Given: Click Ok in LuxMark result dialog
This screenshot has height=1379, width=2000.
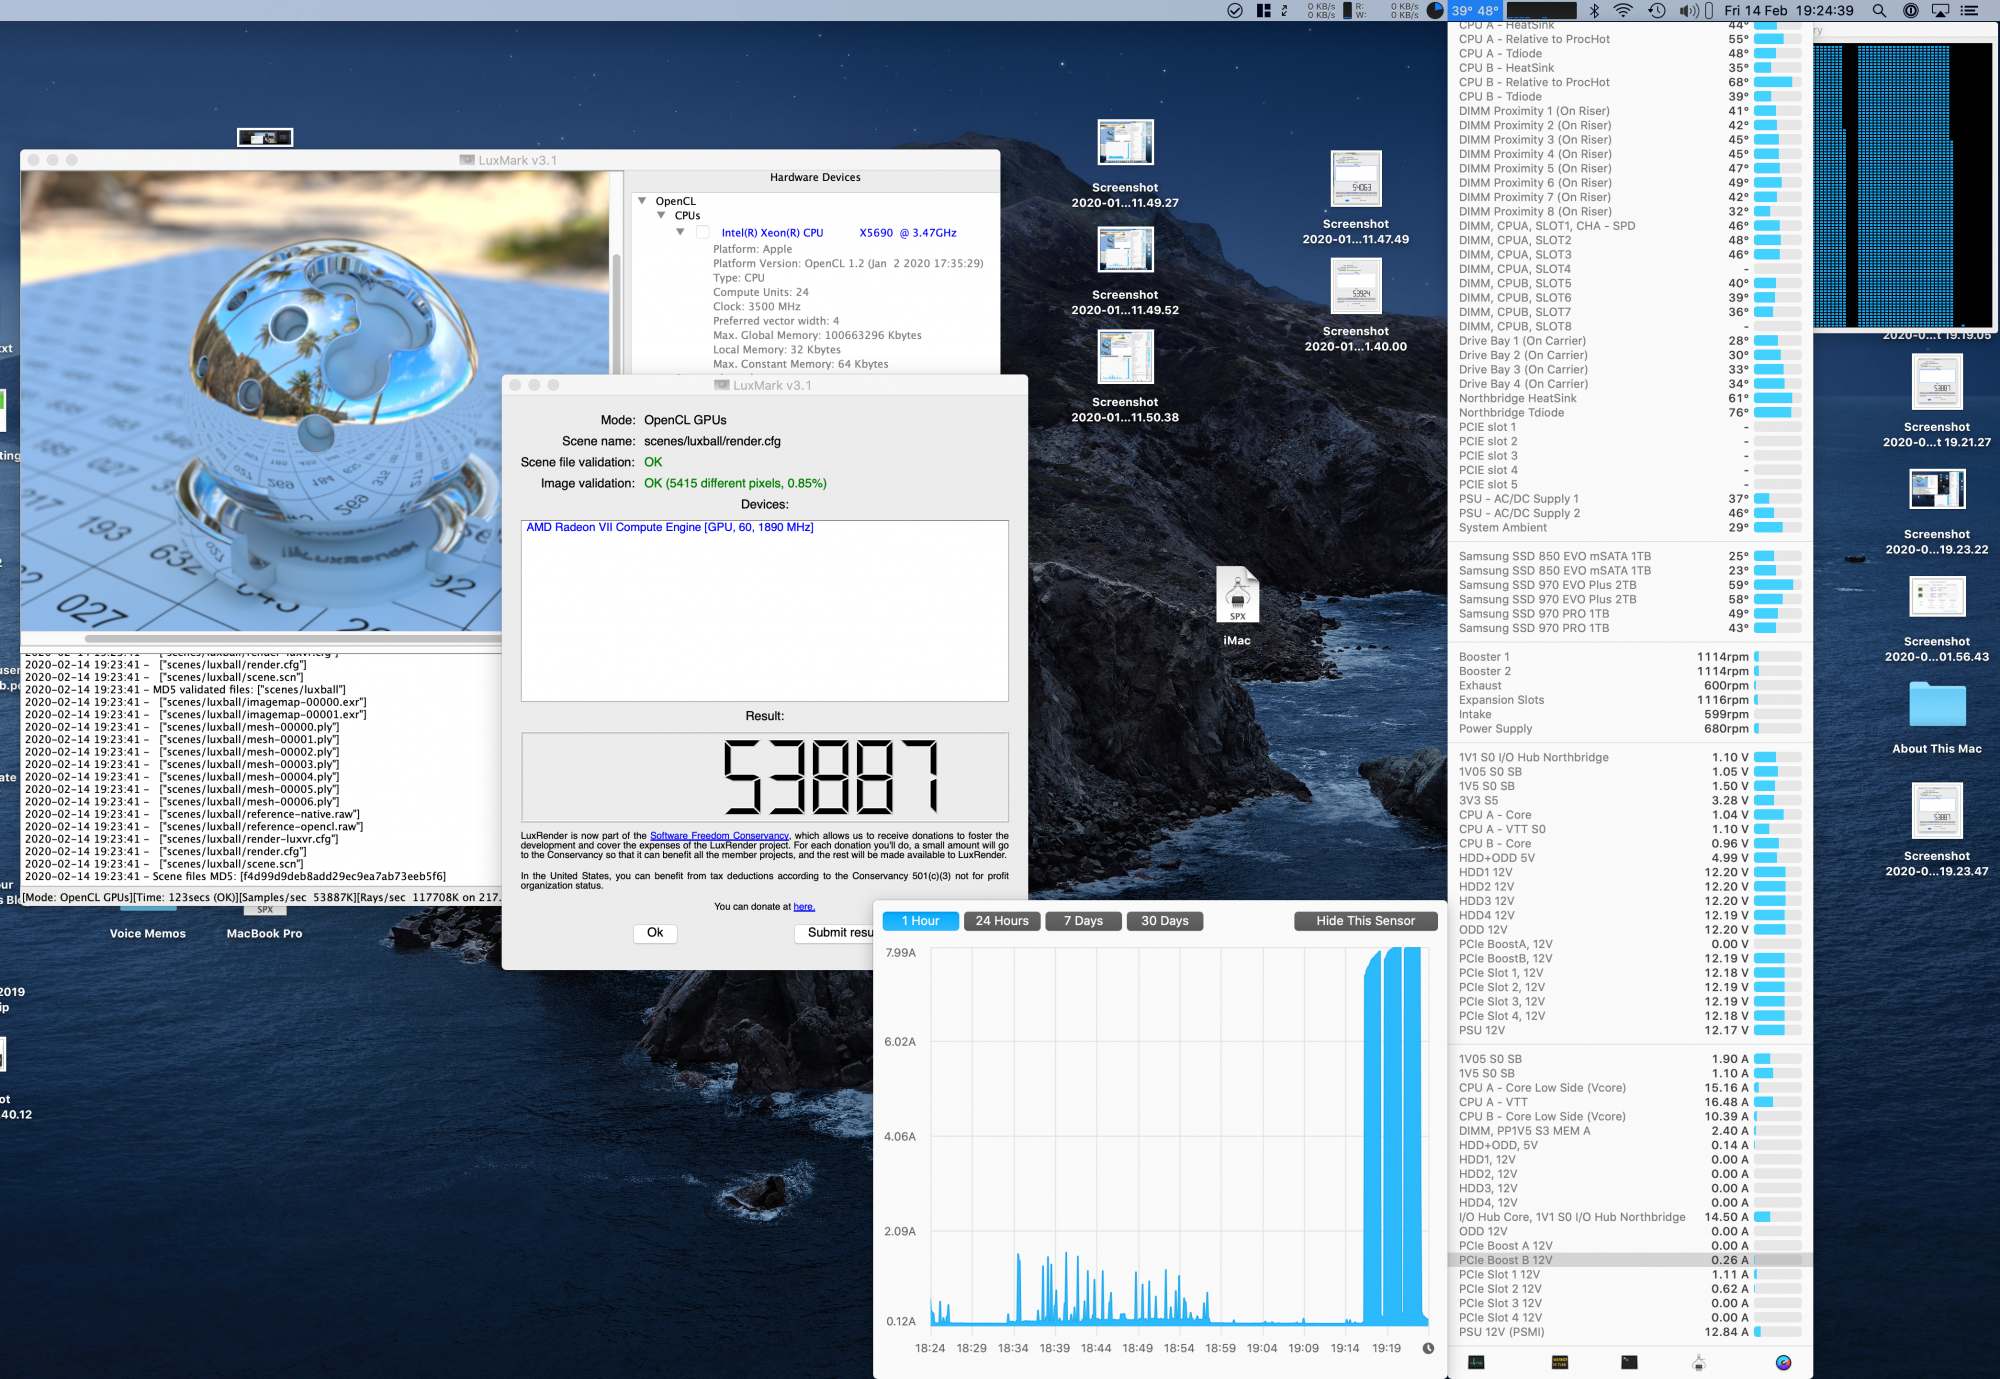Looking at the screenshot, I should pos(655,932).
